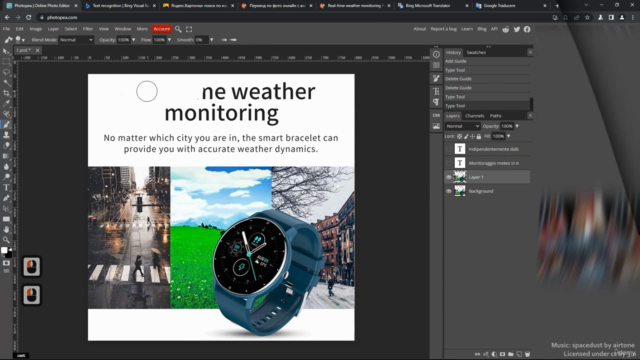Click Report a bug link

tap(444, 29)
